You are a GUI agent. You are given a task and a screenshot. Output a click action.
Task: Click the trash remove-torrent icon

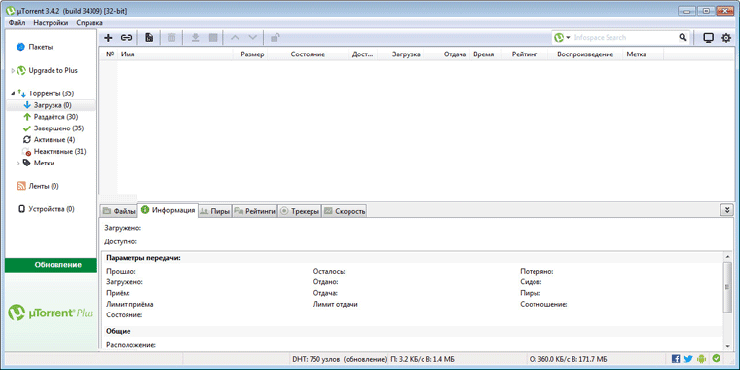tap(172, 38)
